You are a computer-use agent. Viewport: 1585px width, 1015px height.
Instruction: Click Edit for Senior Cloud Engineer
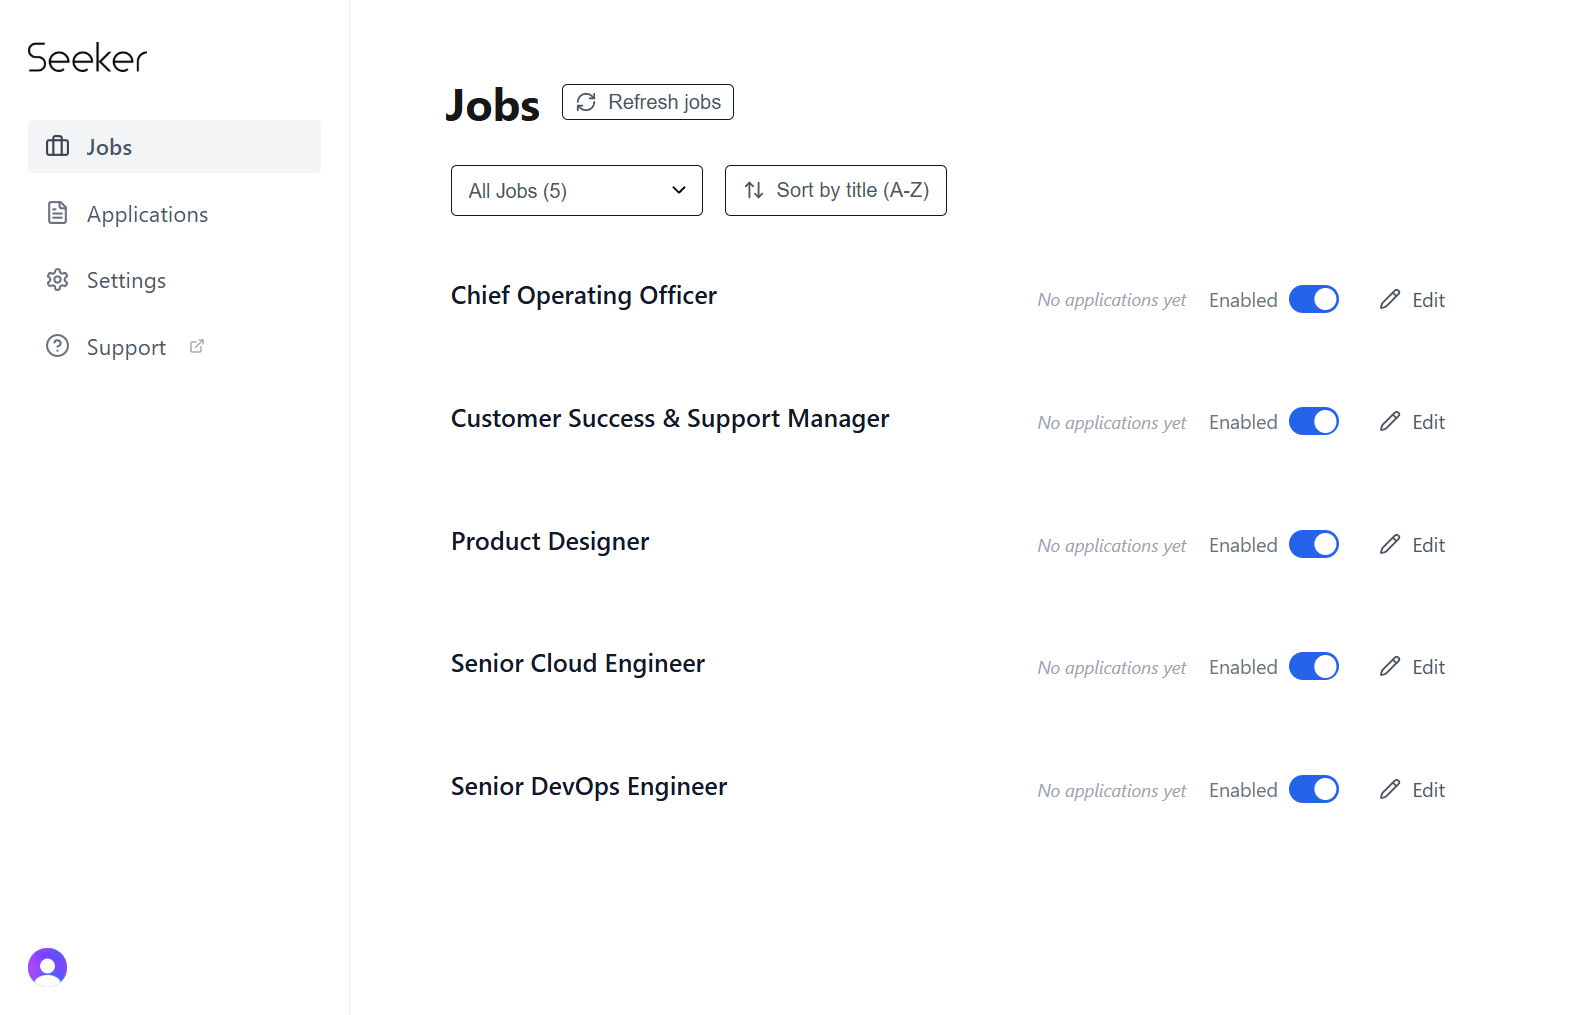1413,667
